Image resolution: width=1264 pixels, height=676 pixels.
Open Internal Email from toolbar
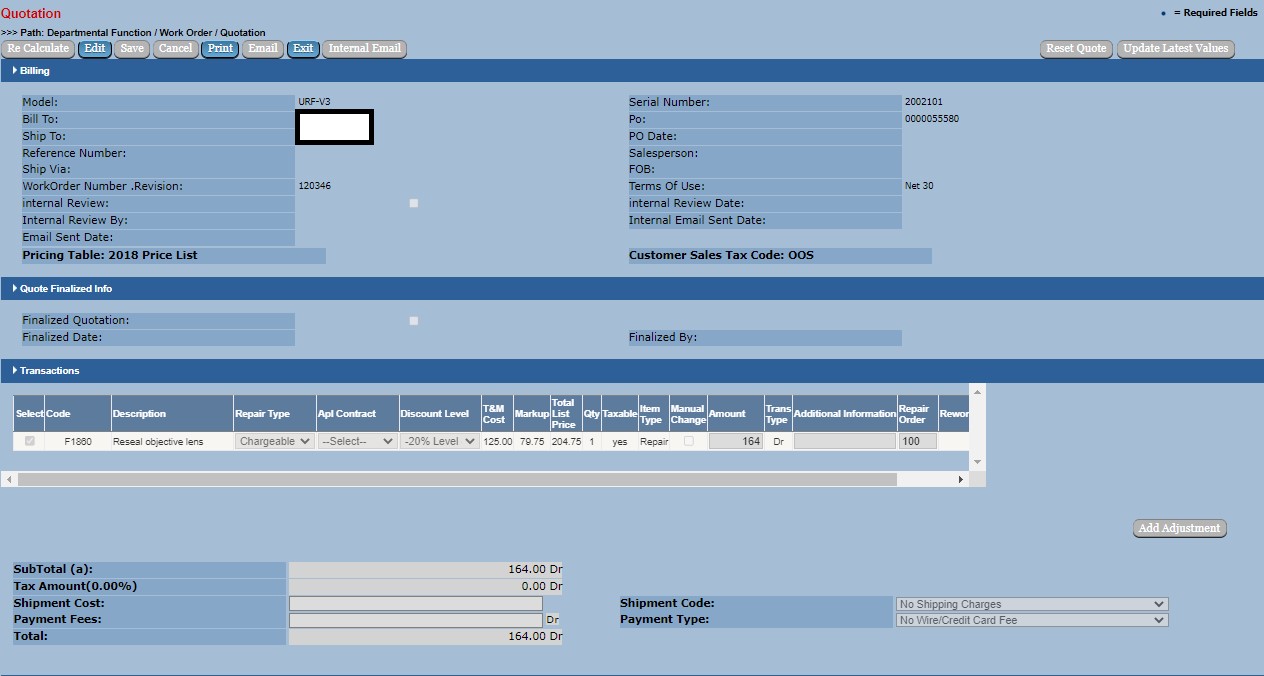point(364,49)
